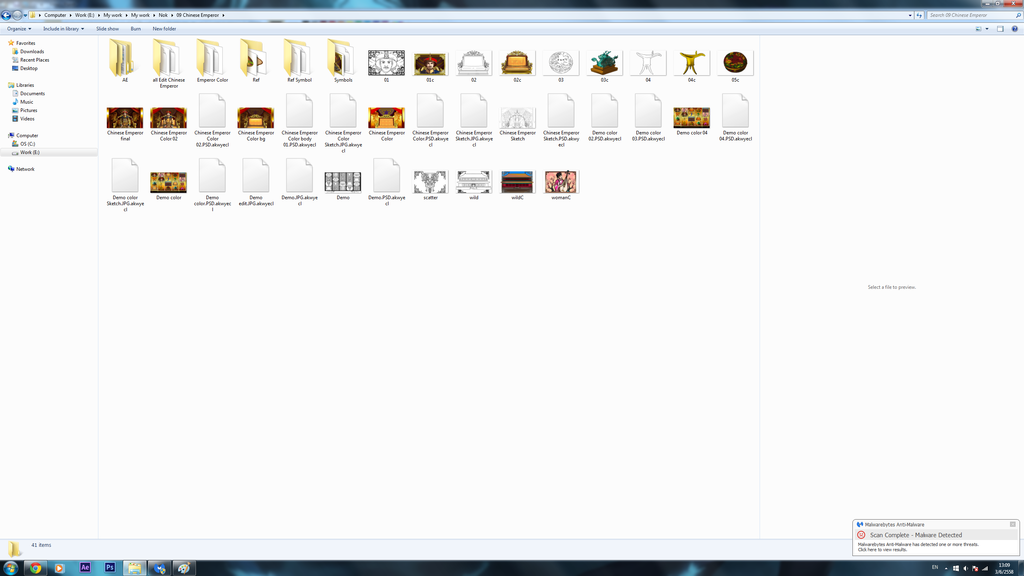Select the wild image thumbnail

pos(473,184)
